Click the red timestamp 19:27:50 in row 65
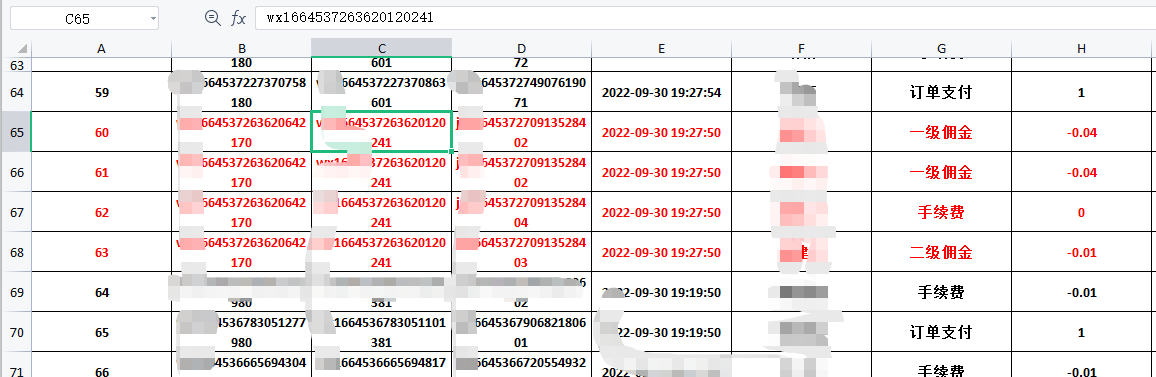The width and height of the screenshot is (1156, 377). 661,133
